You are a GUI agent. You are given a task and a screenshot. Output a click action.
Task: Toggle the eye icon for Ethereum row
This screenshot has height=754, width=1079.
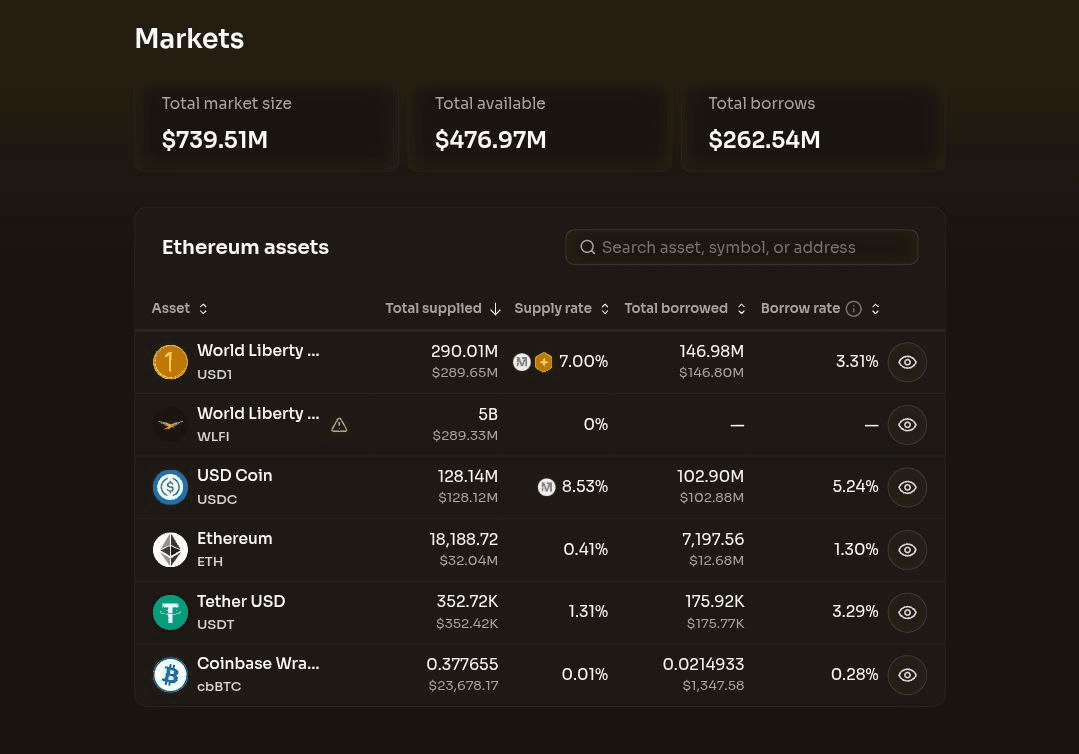(907, 550)
